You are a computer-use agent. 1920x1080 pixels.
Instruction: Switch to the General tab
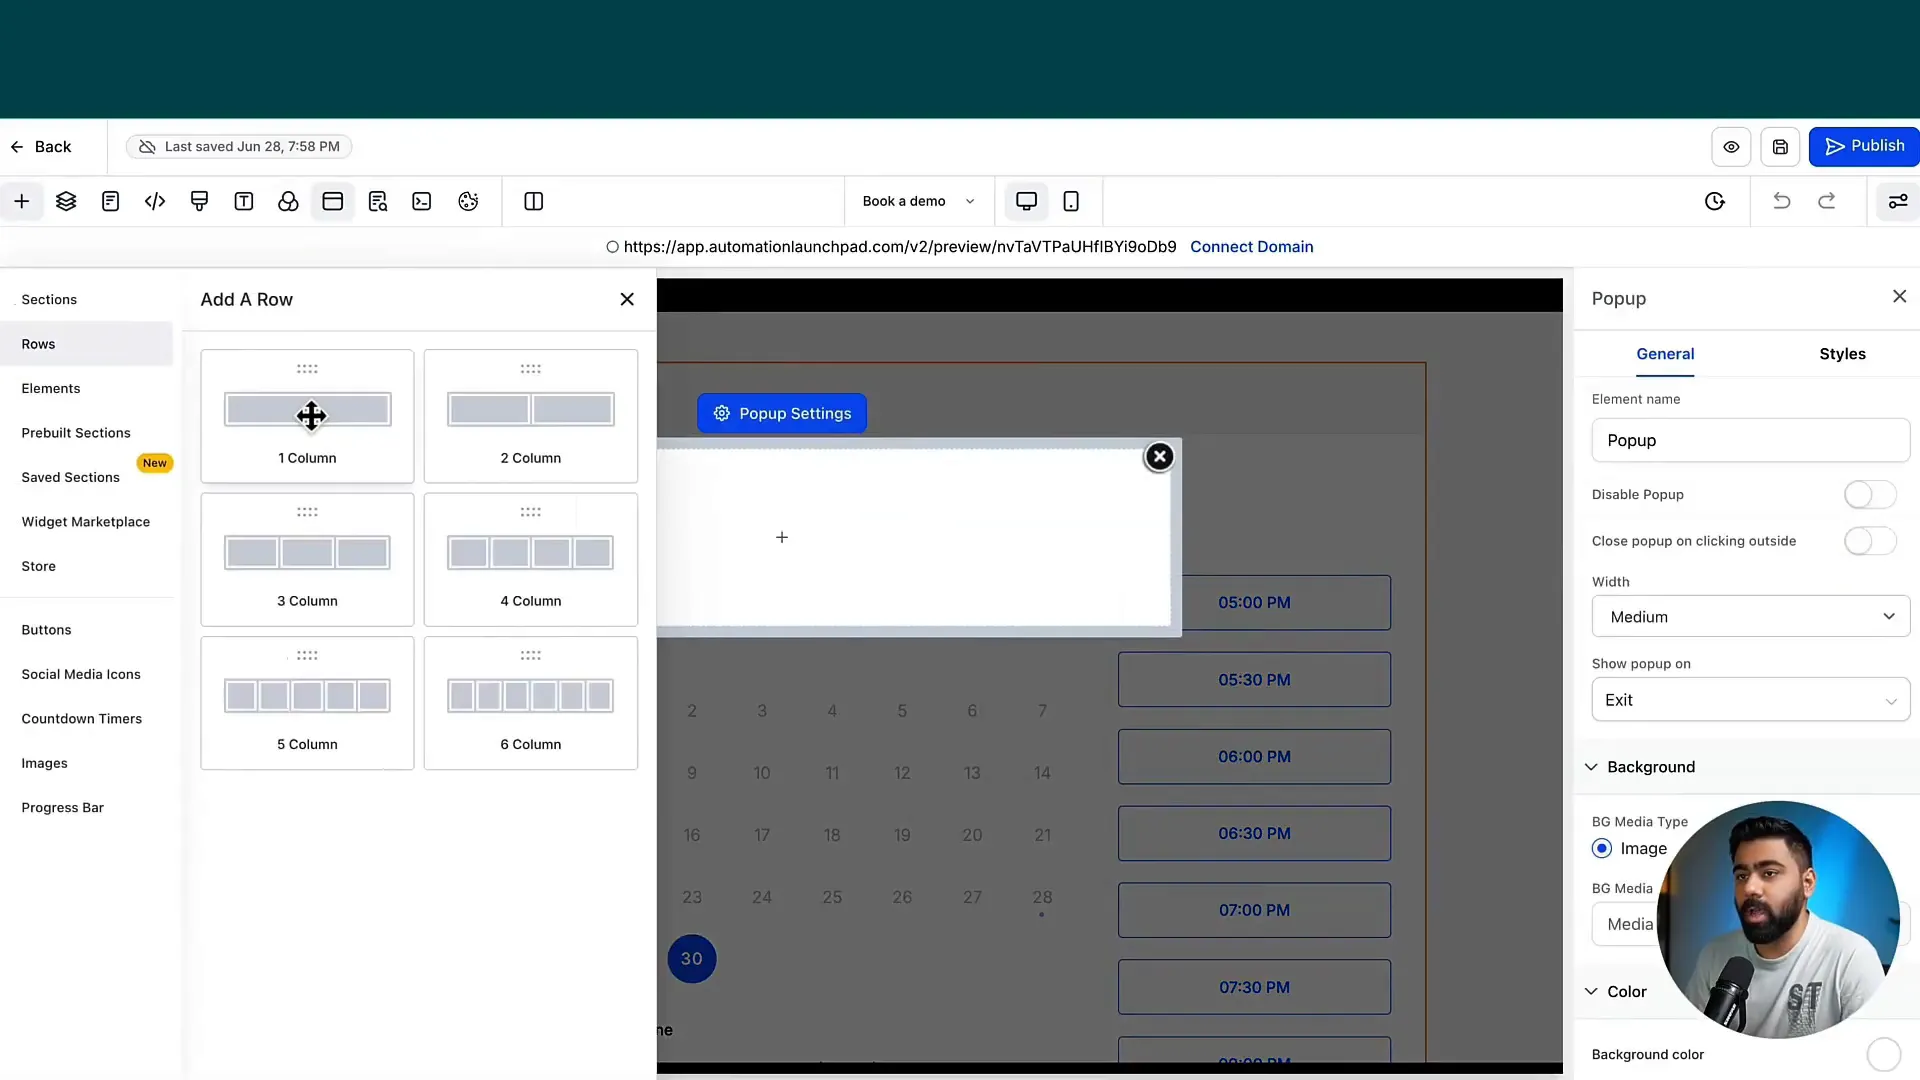[1664, 354]
